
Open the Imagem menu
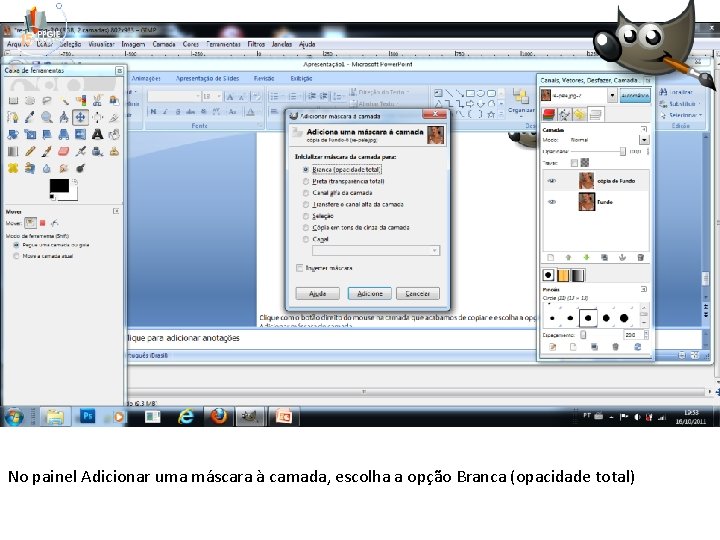pos(133,44)
